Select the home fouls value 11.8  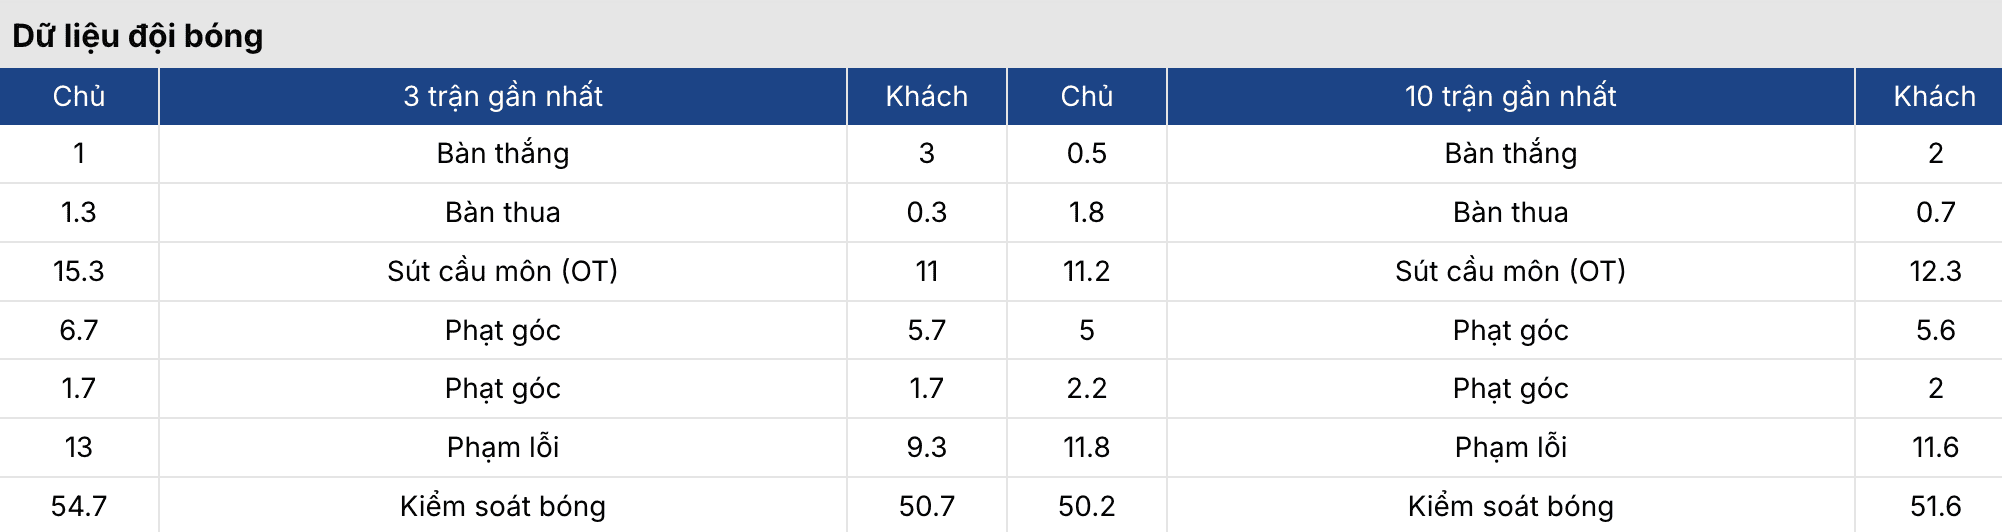pyautogui.click(x=1086, y=447)
